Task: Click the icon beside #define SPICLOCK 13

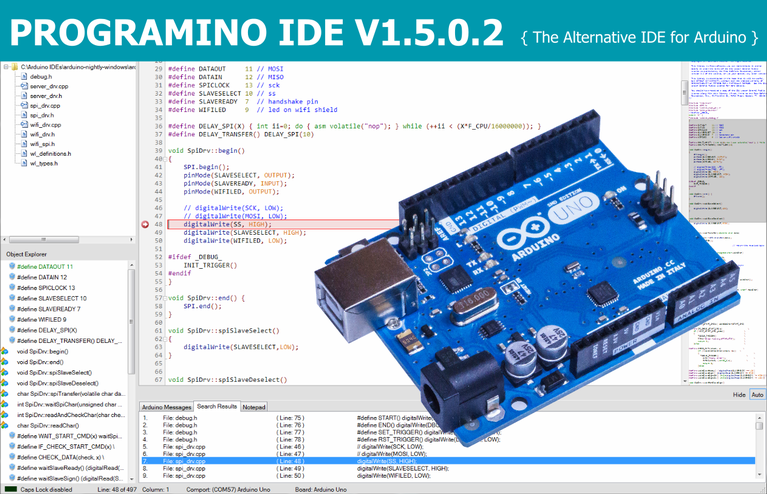Action: (12, 288)
